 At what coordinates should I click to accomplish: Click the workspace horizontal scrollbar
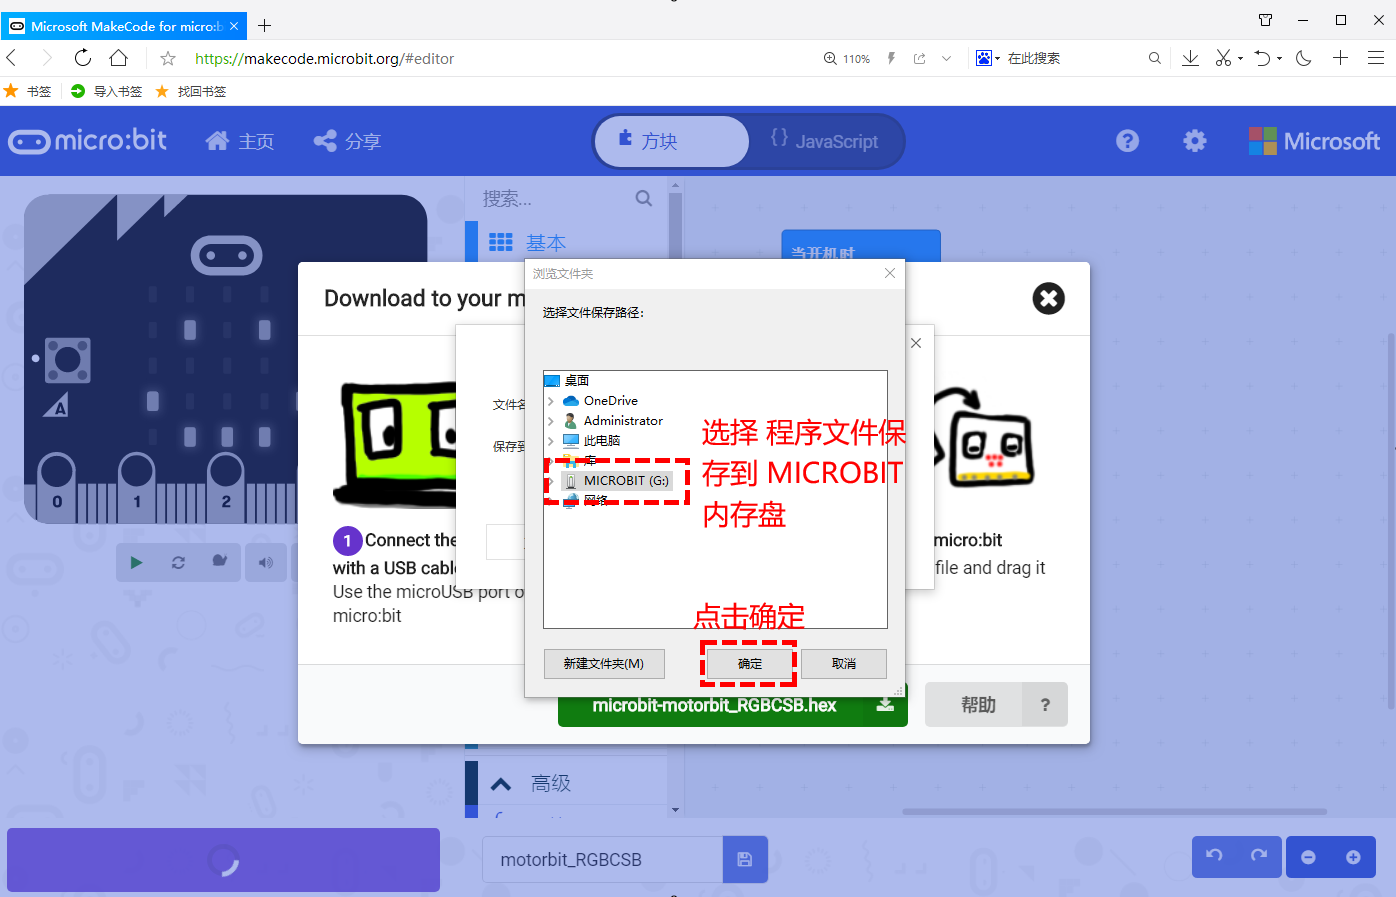point(1114,812)
